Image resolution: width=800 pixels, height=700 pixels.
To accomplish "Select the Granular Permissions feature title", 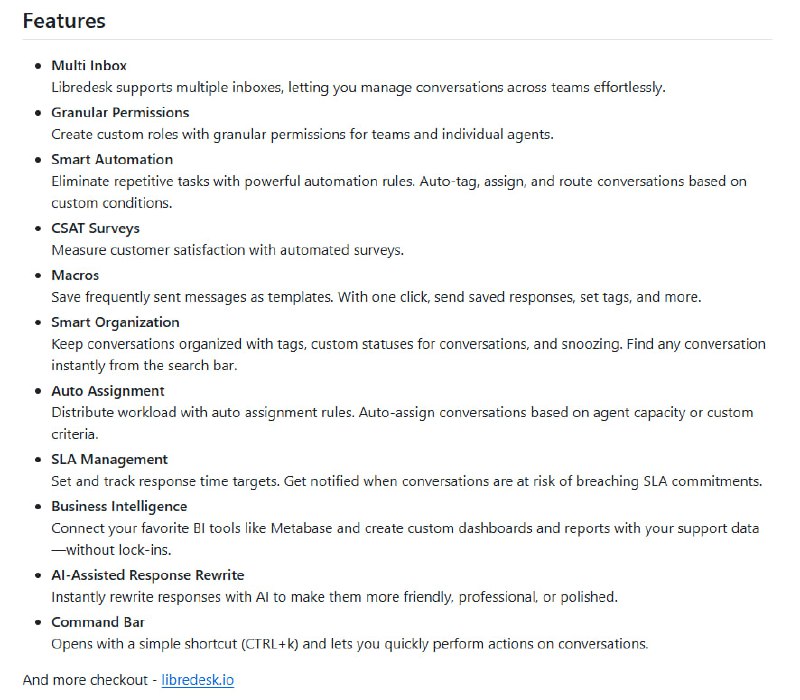I will [x=120, y=112].
